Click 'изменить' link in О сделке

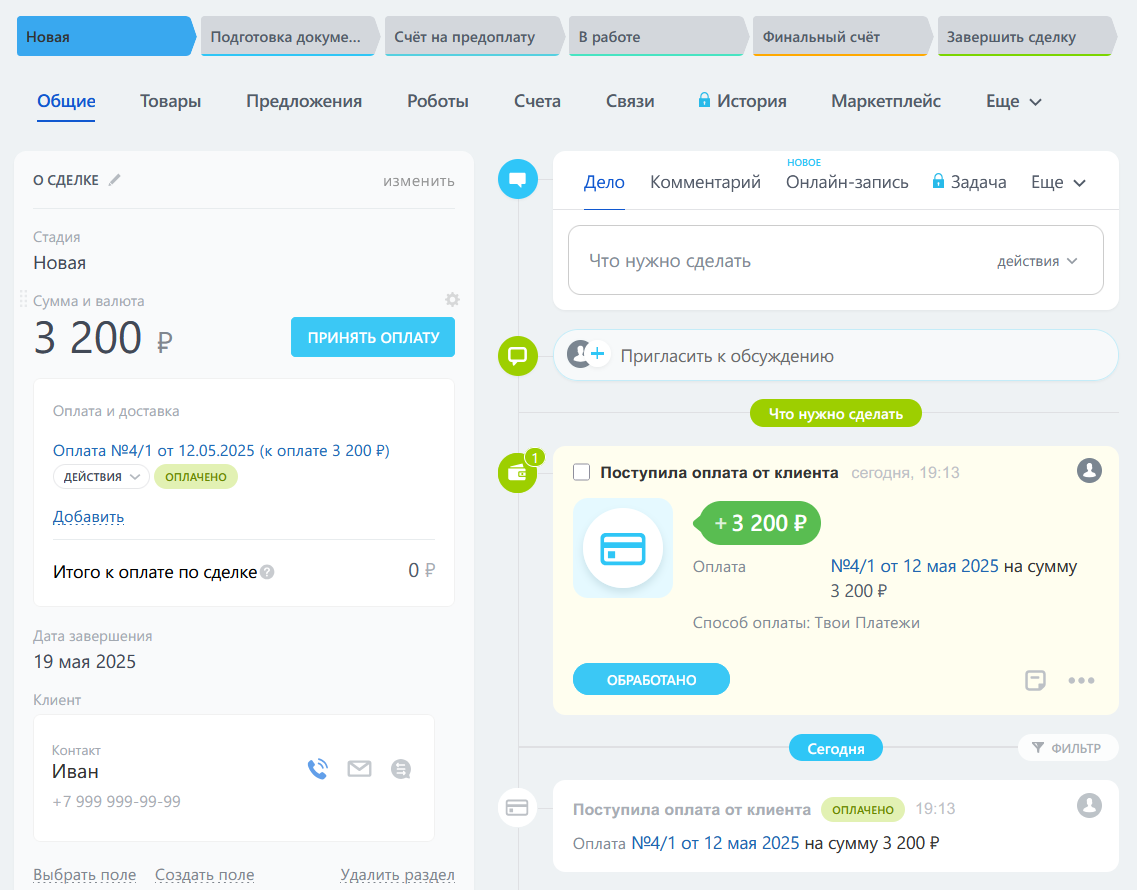(418, 181)
